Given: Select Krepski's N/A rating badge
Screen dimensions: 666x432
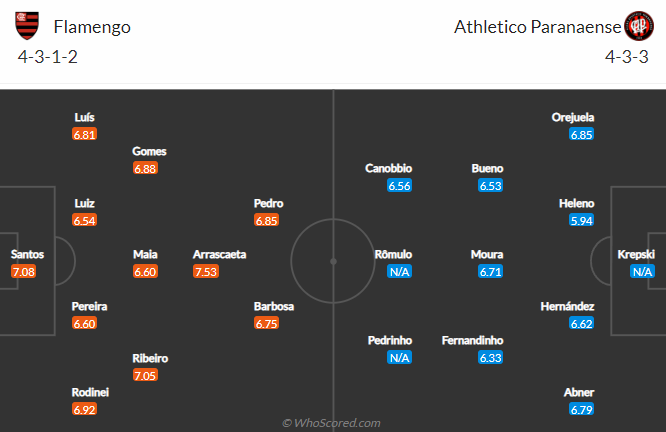Looking at the screenshot, I should 642,272.
